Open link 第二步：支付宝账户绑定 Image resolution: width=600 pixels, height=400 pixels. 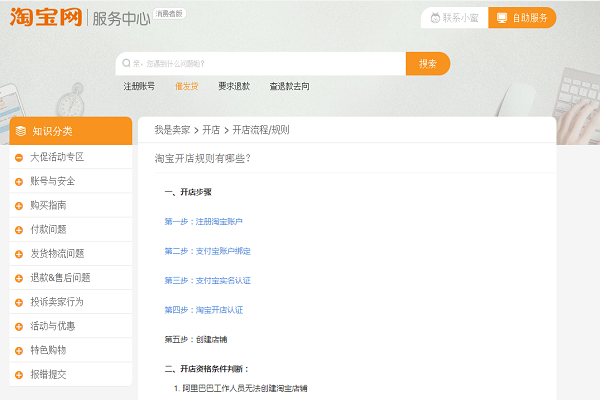point(207,251)
